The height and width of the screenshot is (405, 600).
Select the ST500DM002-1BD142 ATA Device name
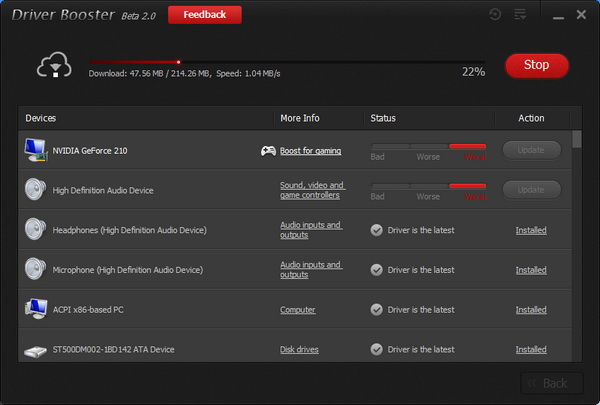click(113, 349)
